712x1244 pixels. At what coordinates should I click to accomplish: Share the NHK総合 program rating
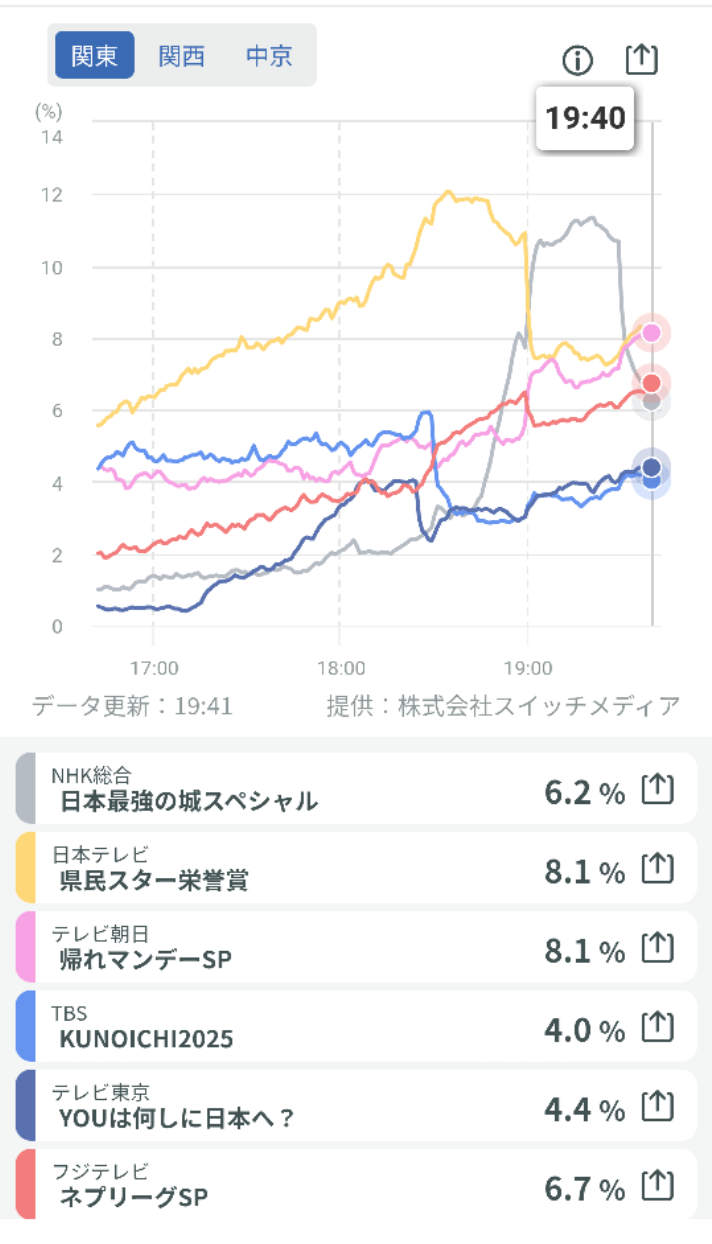657,791
